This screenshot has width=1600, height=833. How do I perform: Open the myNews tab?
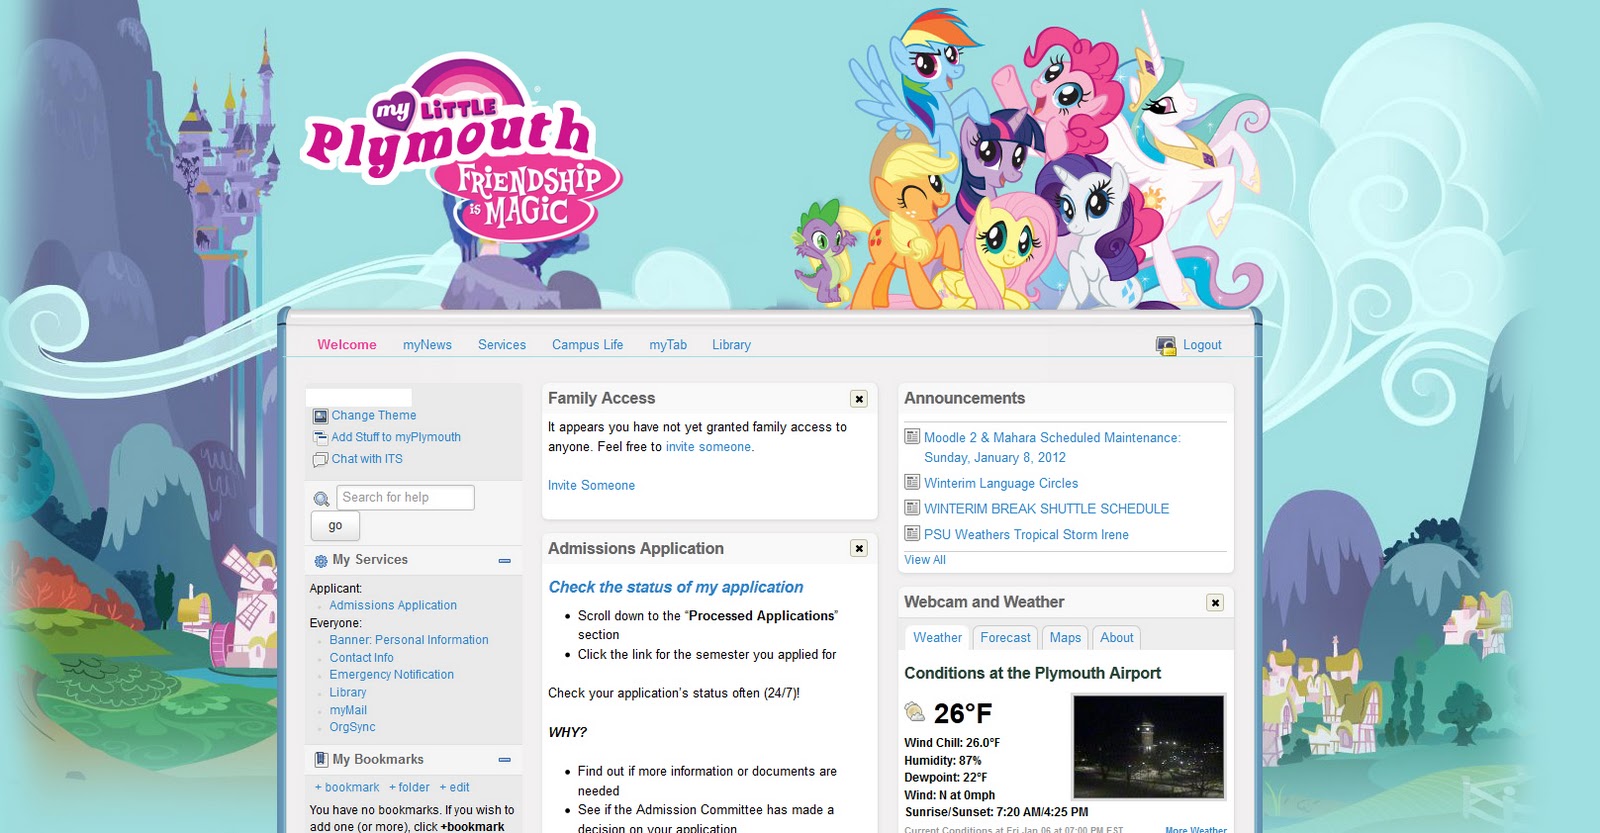click(x=427, y=345)
